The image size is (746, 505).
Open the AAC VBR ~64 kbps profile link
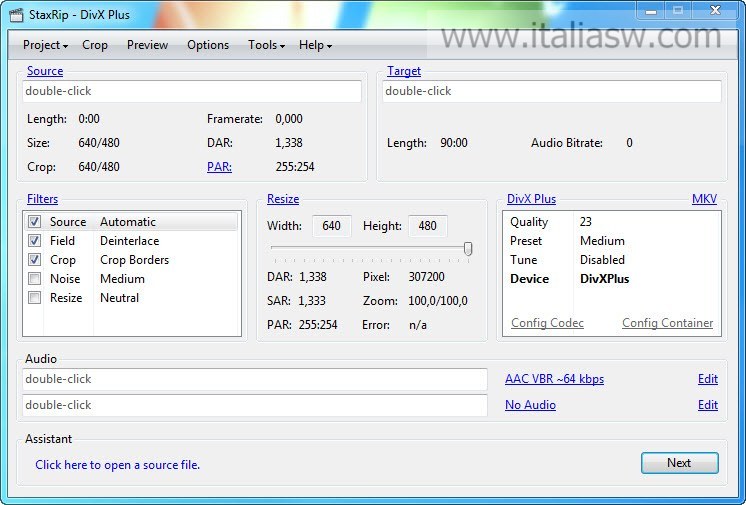[554, 379]
